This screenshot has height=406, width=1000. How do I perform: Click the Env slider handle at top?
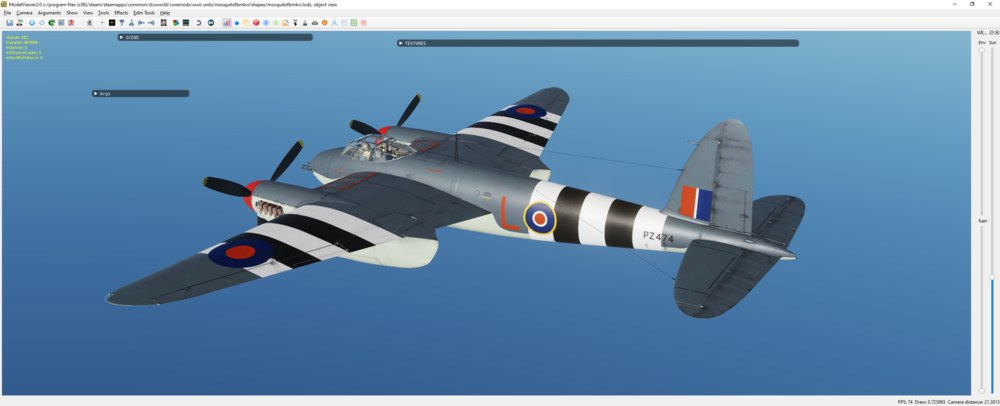pyautogui.click(x=982, y=50)
